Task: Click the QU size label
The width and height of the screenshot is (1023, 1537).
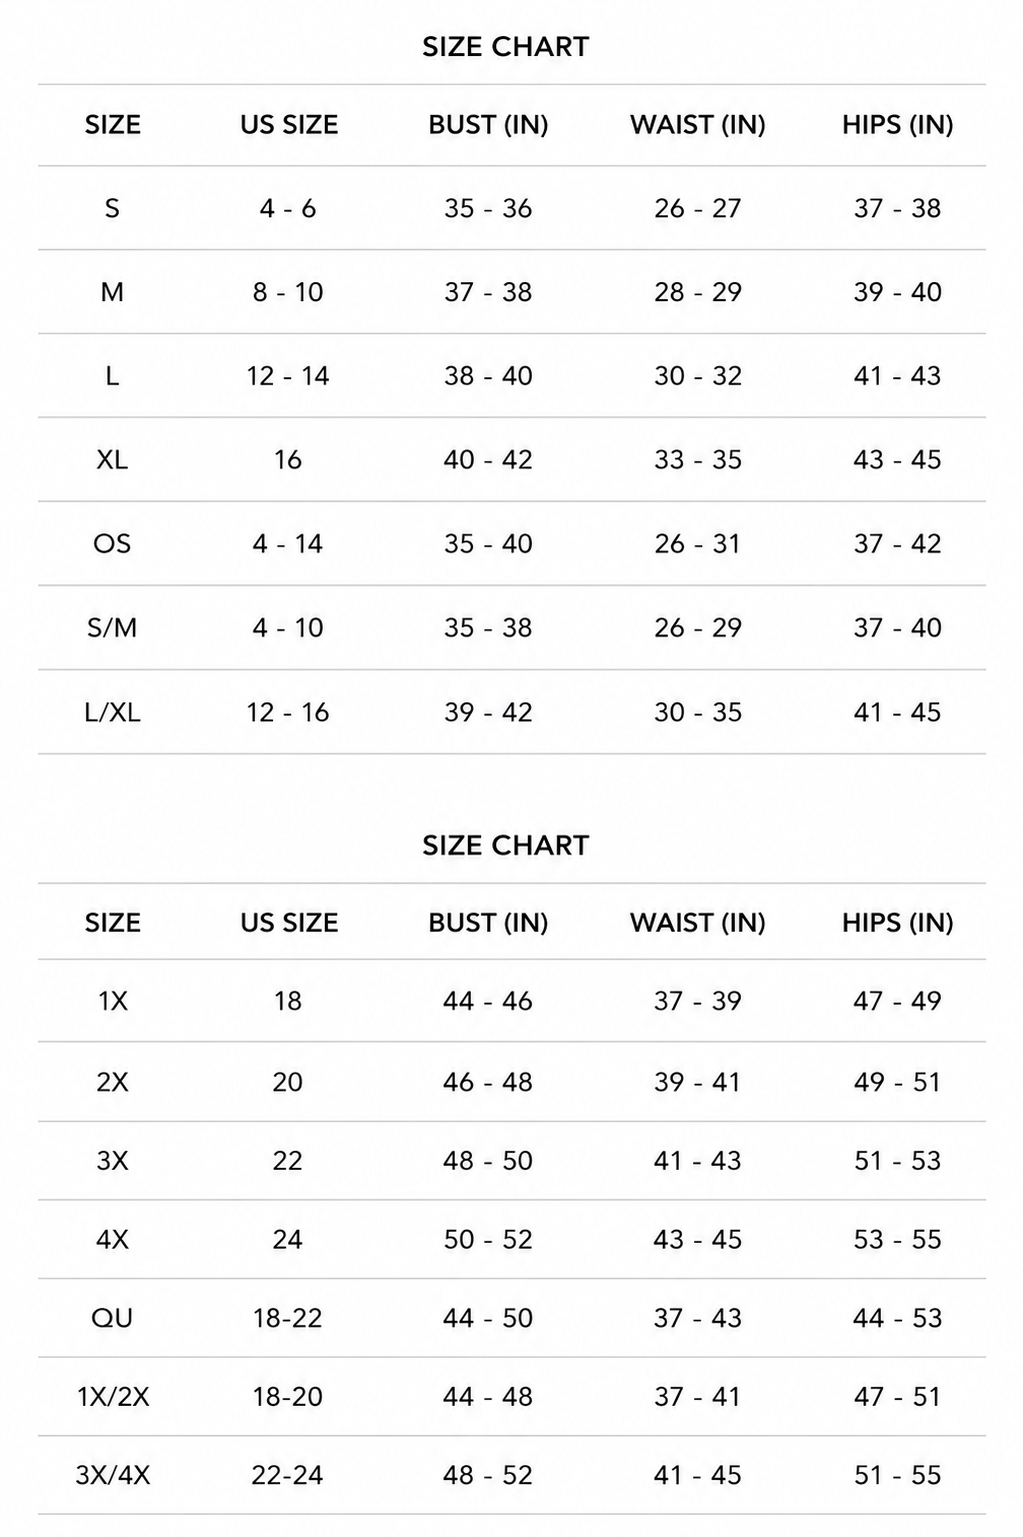Action: [112, 1318]
